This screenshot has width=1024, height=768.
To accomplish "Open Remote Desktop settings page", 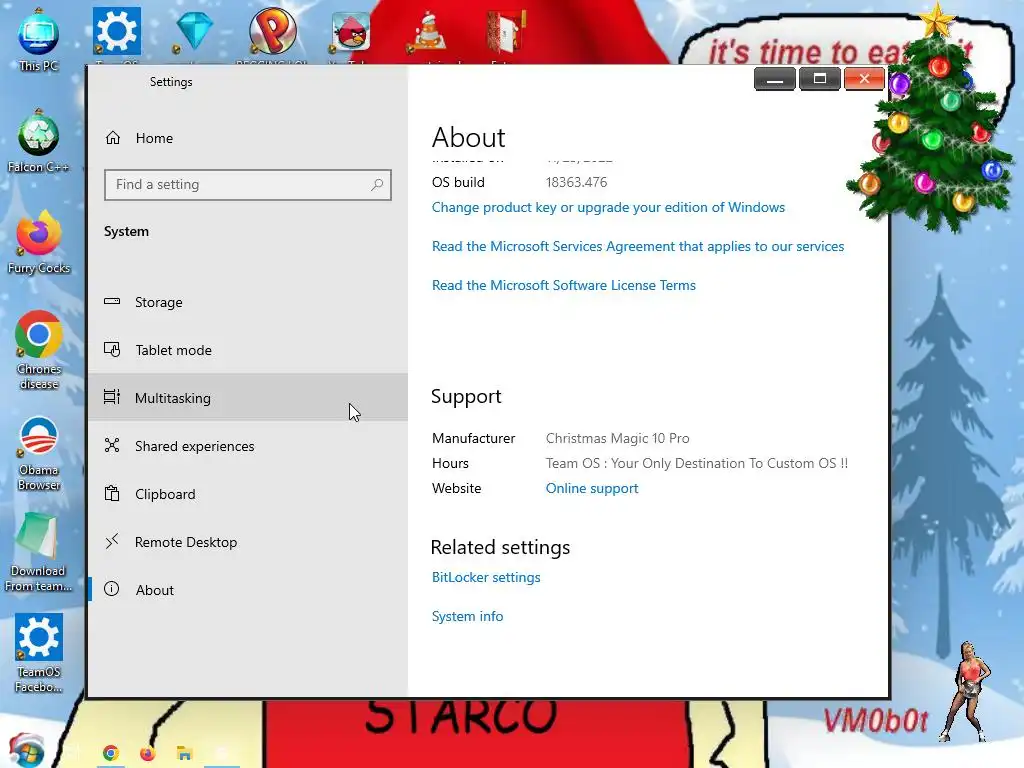I will 248,541.
